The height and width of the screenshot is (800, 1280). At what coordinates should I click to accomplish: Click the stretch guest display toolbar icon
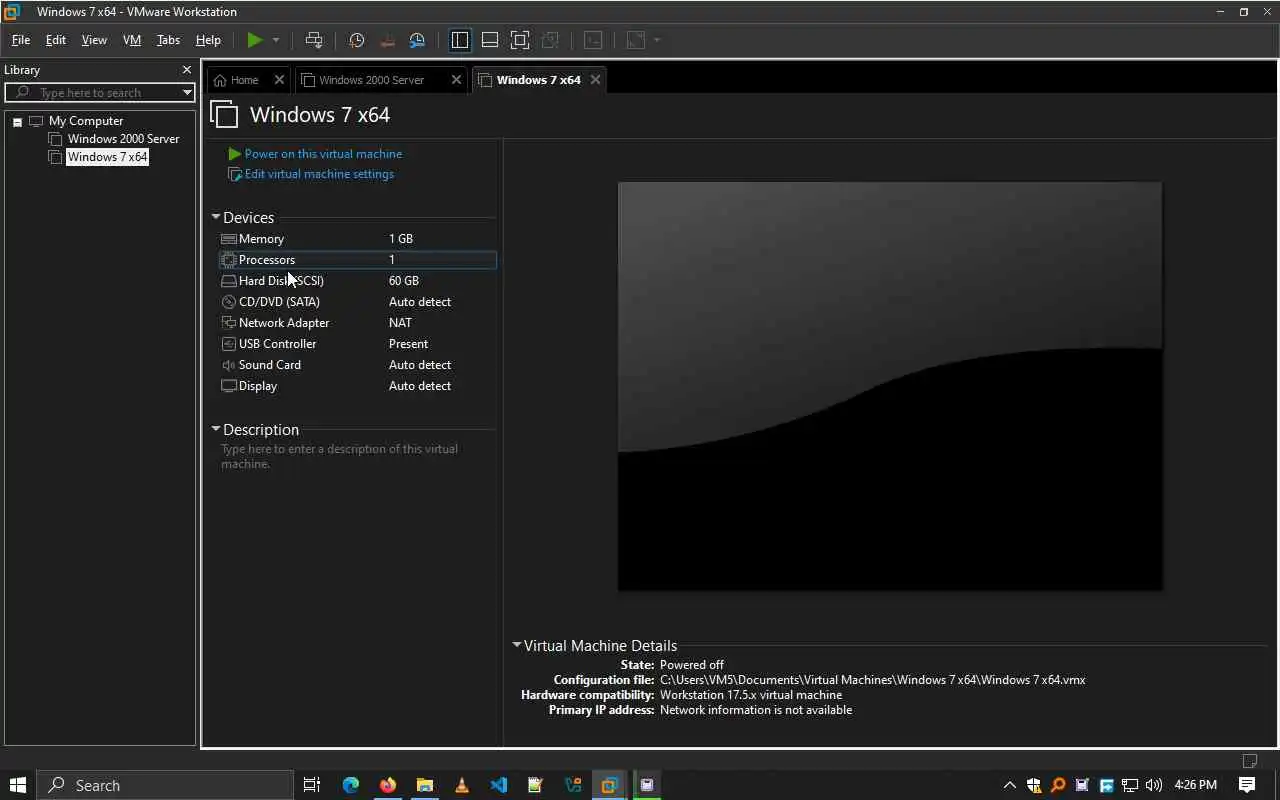[x=636, y=40]
